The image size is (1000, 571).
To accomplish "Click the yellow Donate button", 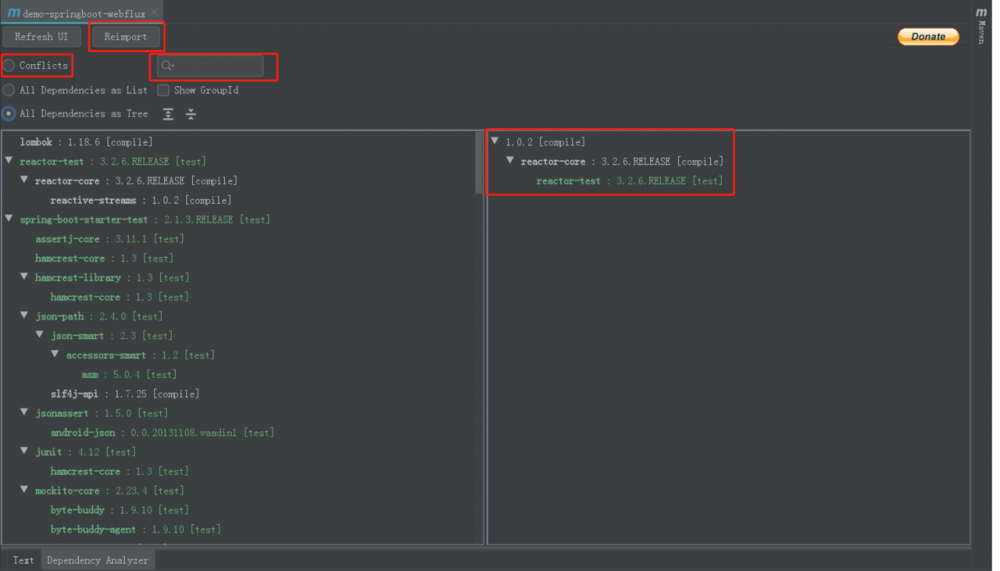I will point(928,37).
